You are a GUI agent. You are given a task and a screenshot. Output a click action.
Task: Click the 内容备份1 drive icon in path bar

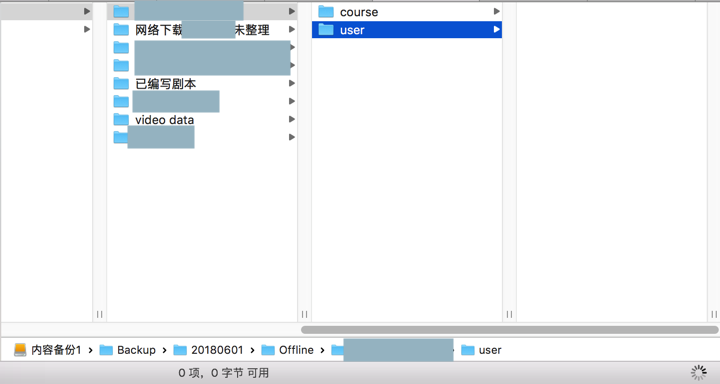point(20,350)
